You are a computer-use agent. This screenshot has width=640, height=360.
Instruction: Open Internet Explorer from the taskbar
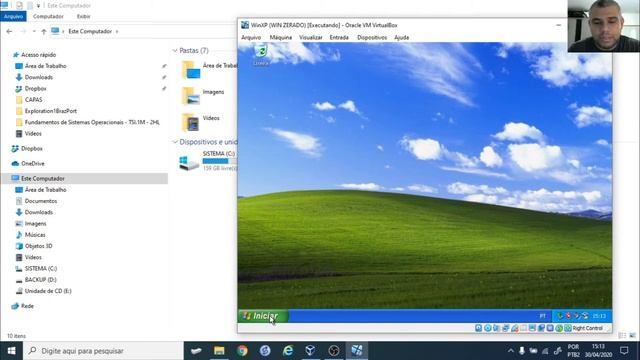[x=288, y=351]
